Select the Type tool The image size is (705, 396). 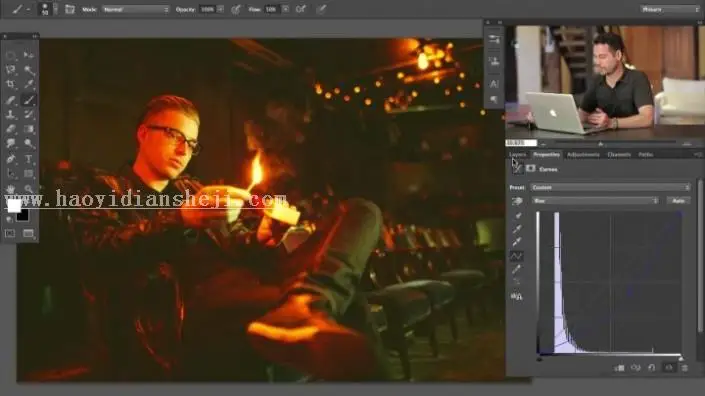(x=29, y=159)
